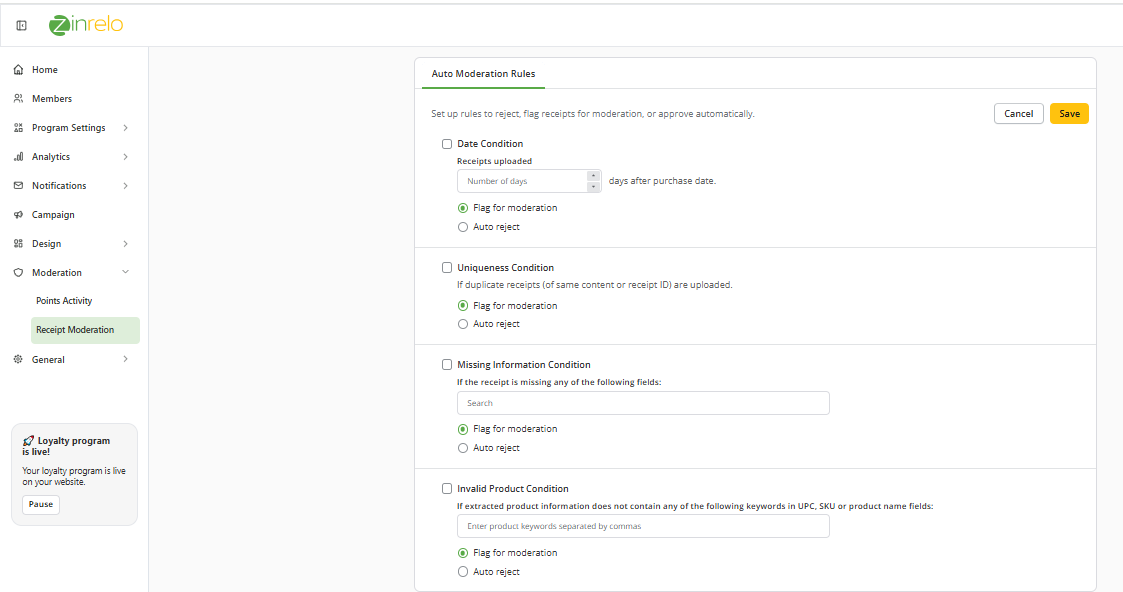Click the General gear icon
This screenshot has width=1123, height=592.
click(x=19, y=359)
